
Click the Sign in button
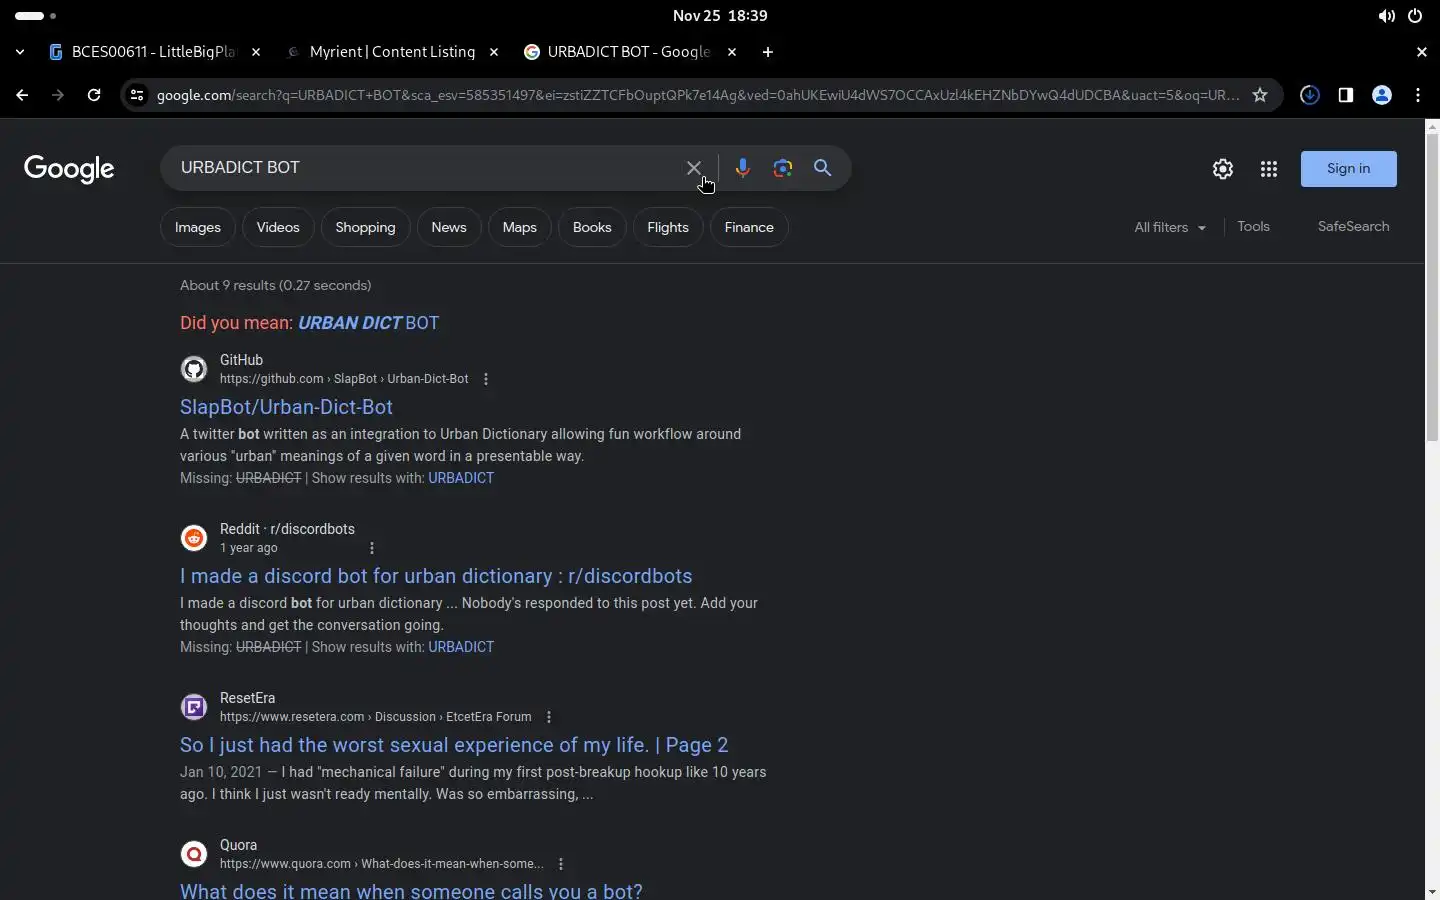click(x=1348, y=169)
